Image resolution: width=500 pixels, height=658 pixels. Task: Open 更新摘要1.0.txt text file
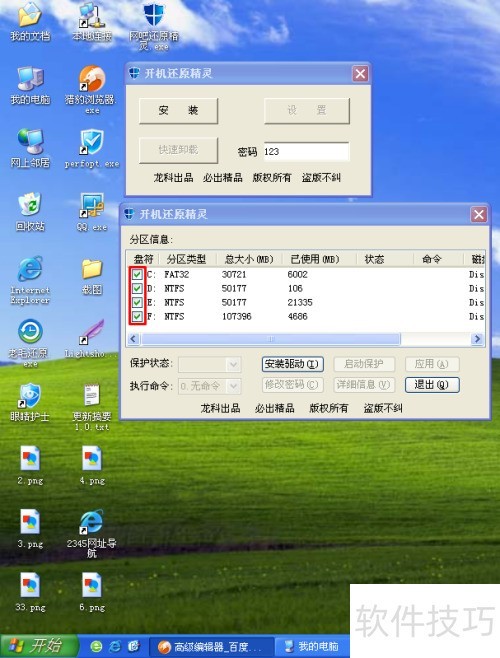click(x=92, y=407)
